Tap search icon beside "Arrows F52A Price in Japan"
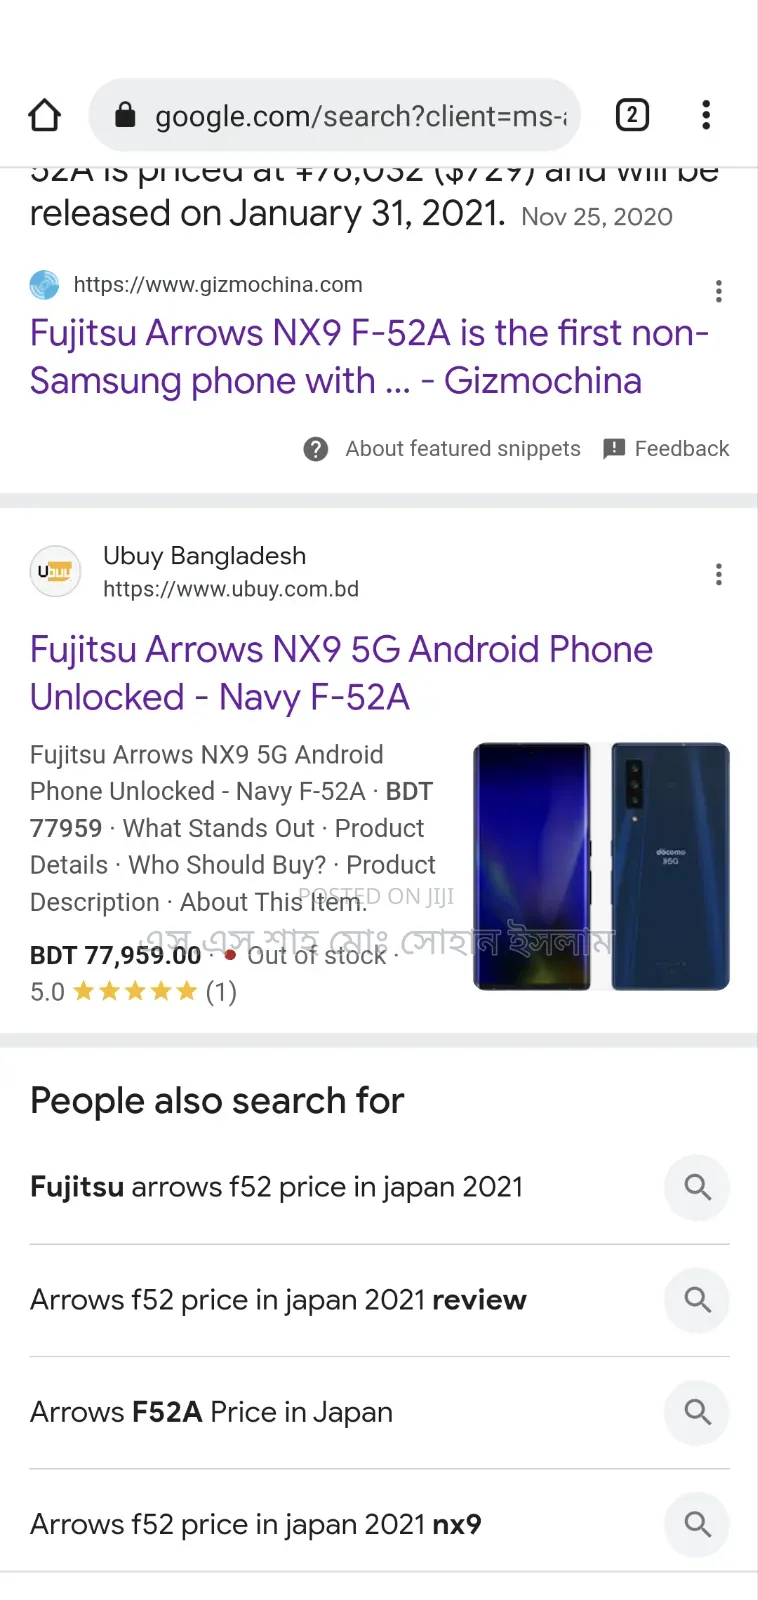This screenshot has width=758, height=1600. click(697, 1412)
